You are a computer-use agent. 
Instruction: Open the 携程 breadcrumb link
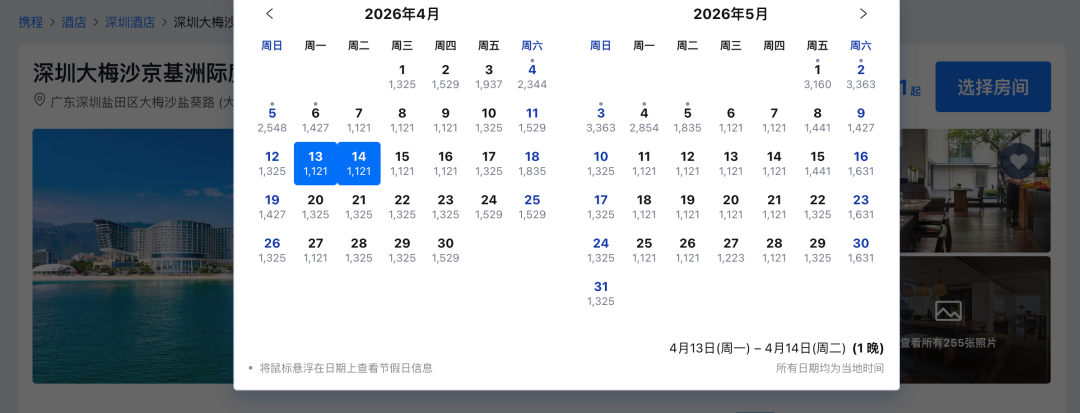pos(30,22)
